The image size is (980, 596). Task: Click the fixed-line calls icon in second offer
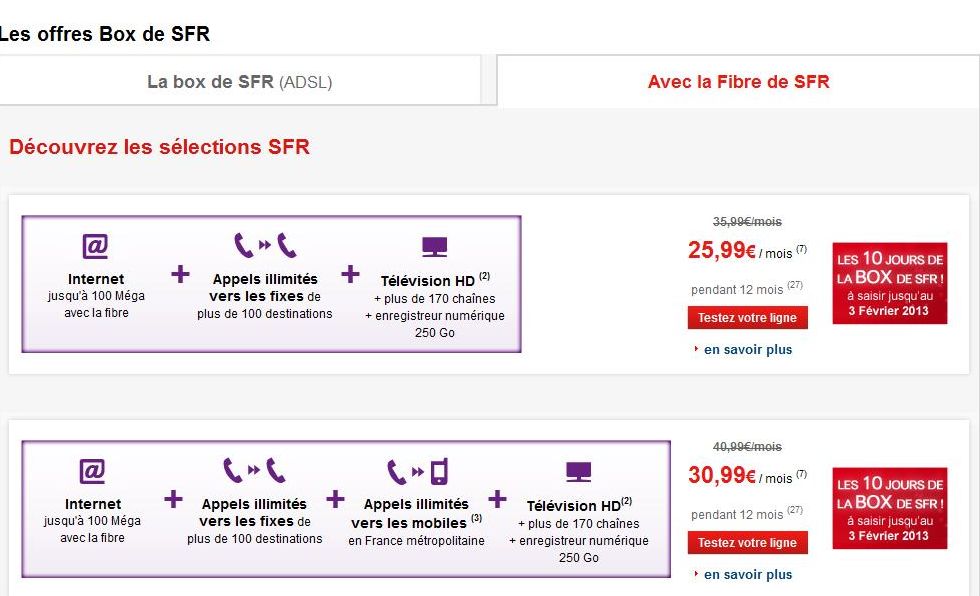click(x=254, y=470)
